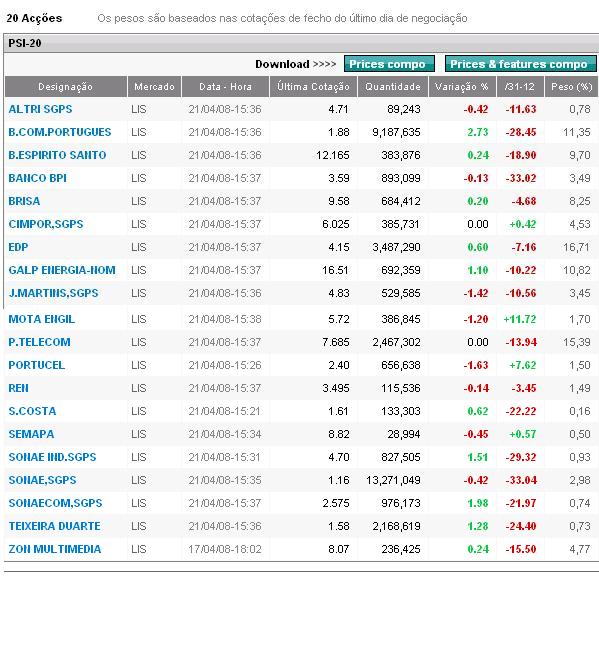Screen dimensions: 599x667
Task: Click the Variação % column header
Action: 462,87
